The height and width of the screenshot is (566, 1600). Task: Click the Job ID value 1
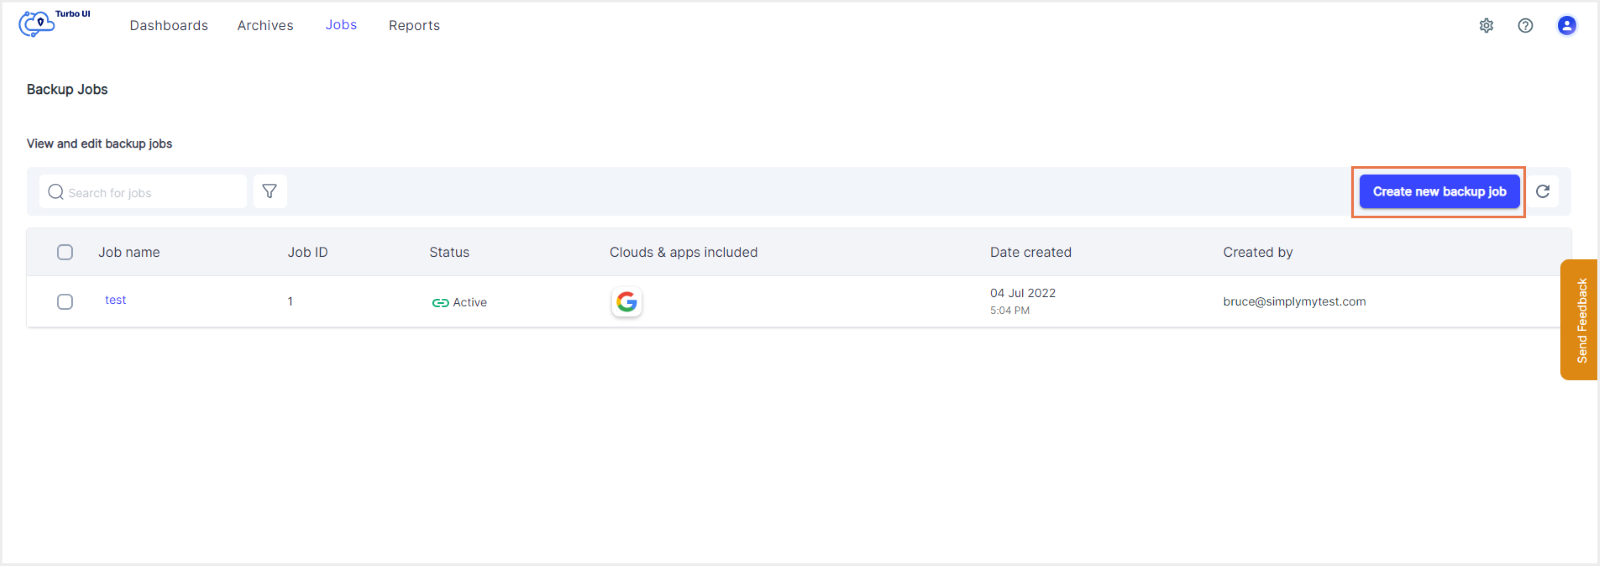pyautogui.click(x=290, y=301)
